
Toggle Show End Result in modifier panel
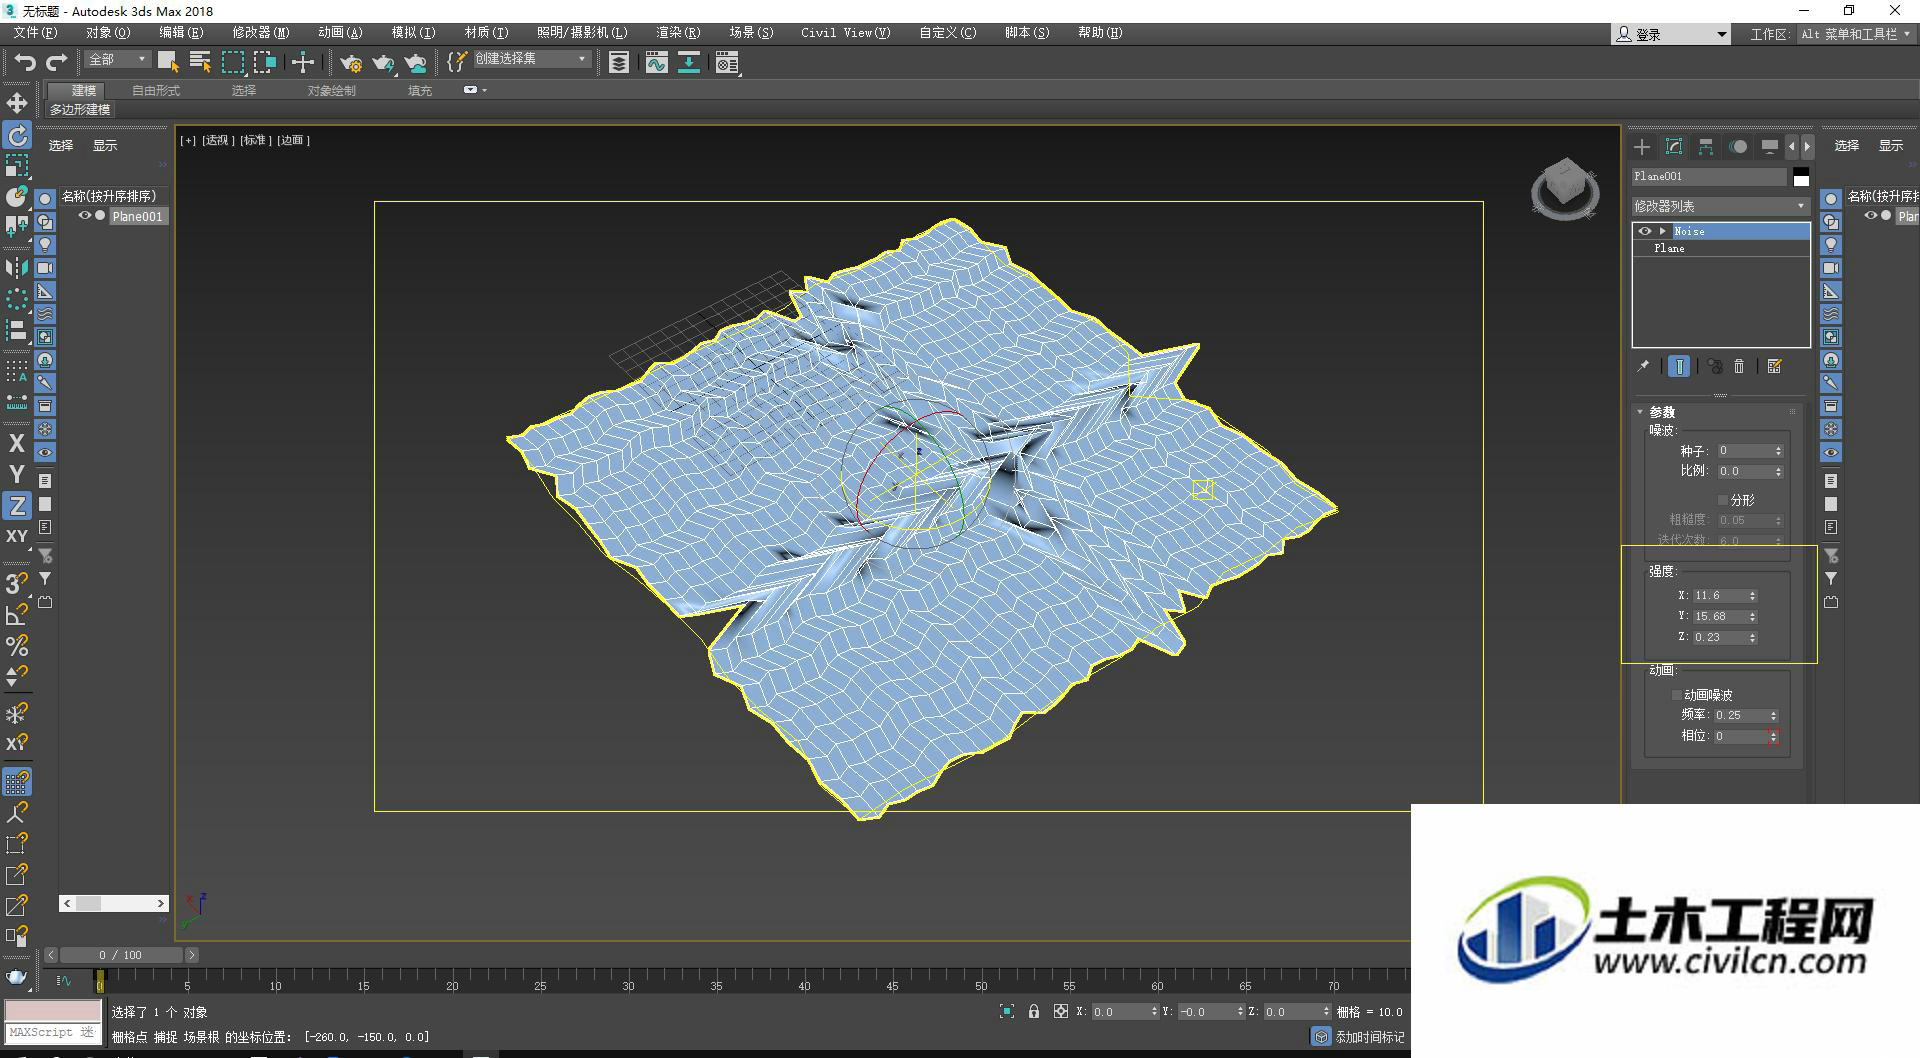click(x=1680, y=366)
